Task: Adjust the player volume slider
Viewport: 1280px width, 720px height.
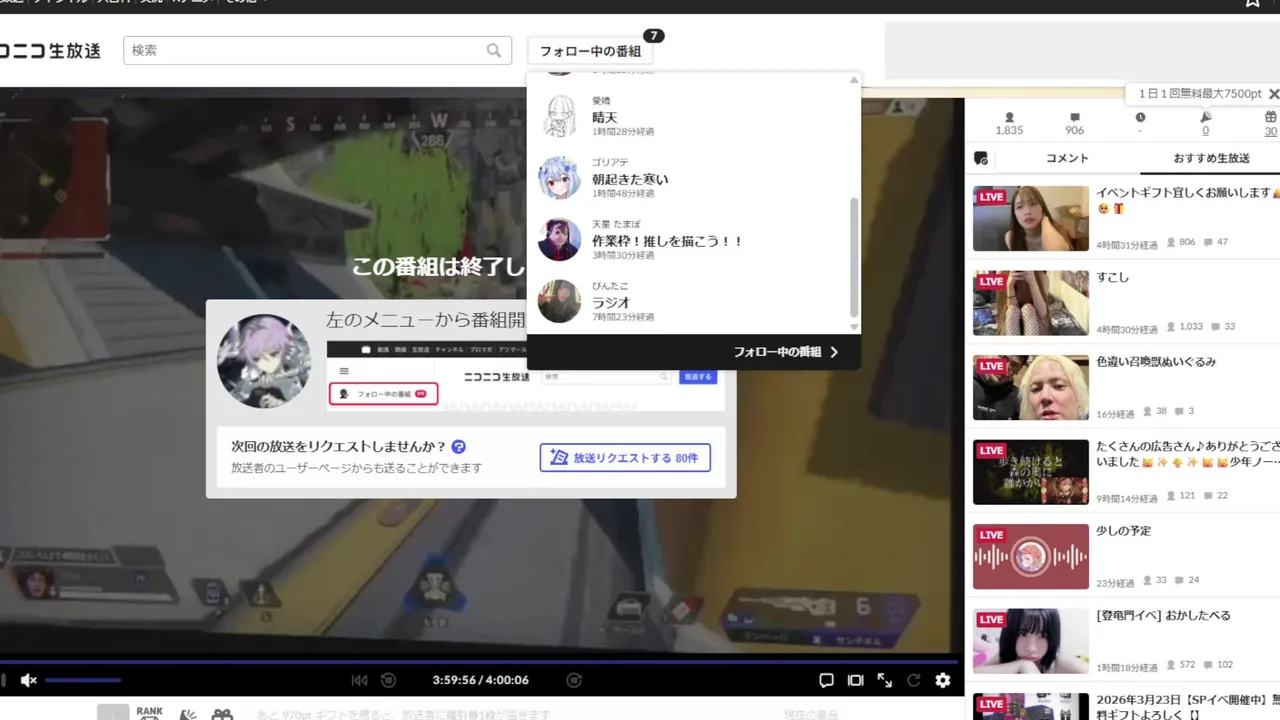Action: coord(83,680)
